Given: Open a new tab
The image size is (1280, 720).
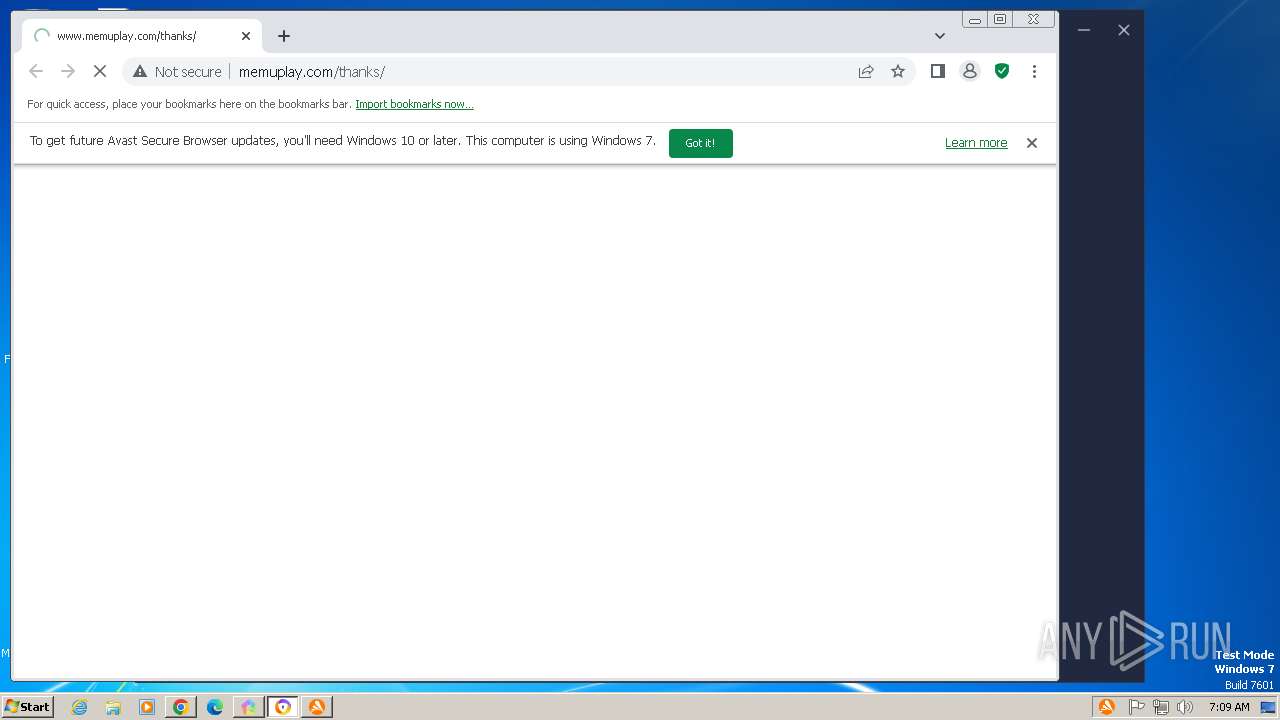Looking at the screenshot, I should (284, 36).
